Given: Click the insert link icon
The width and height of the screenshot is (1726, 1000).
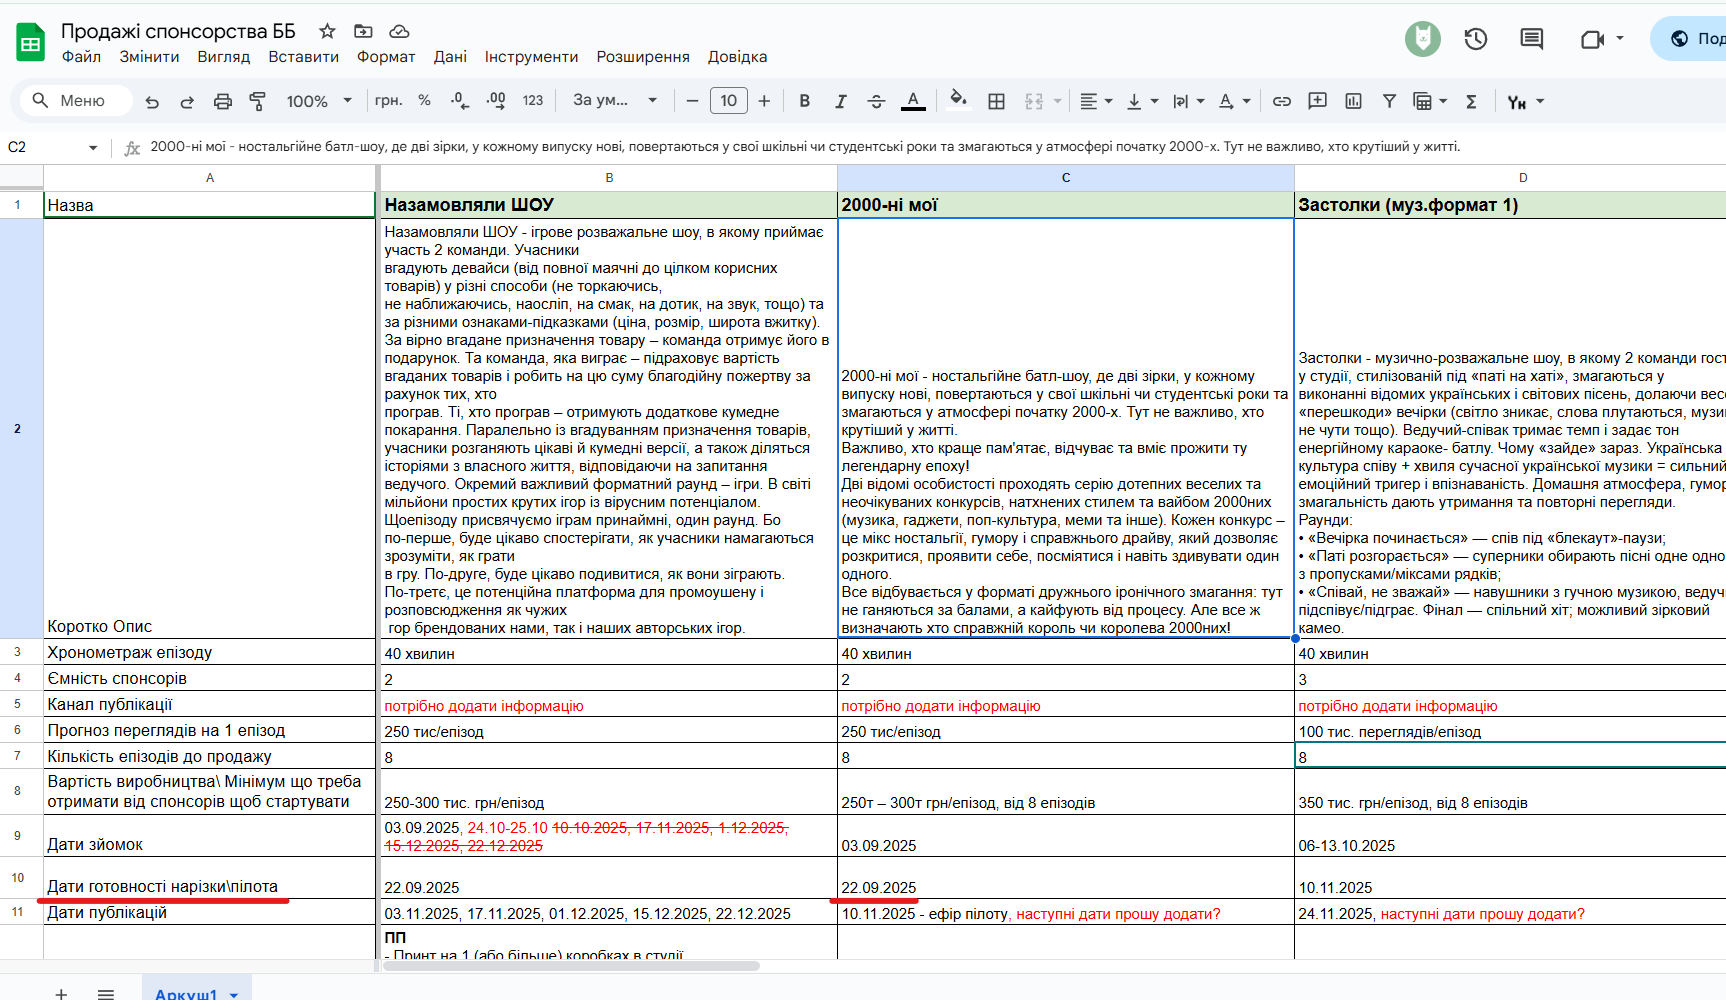Looking at the screenshot, I should pos(1281,101).
